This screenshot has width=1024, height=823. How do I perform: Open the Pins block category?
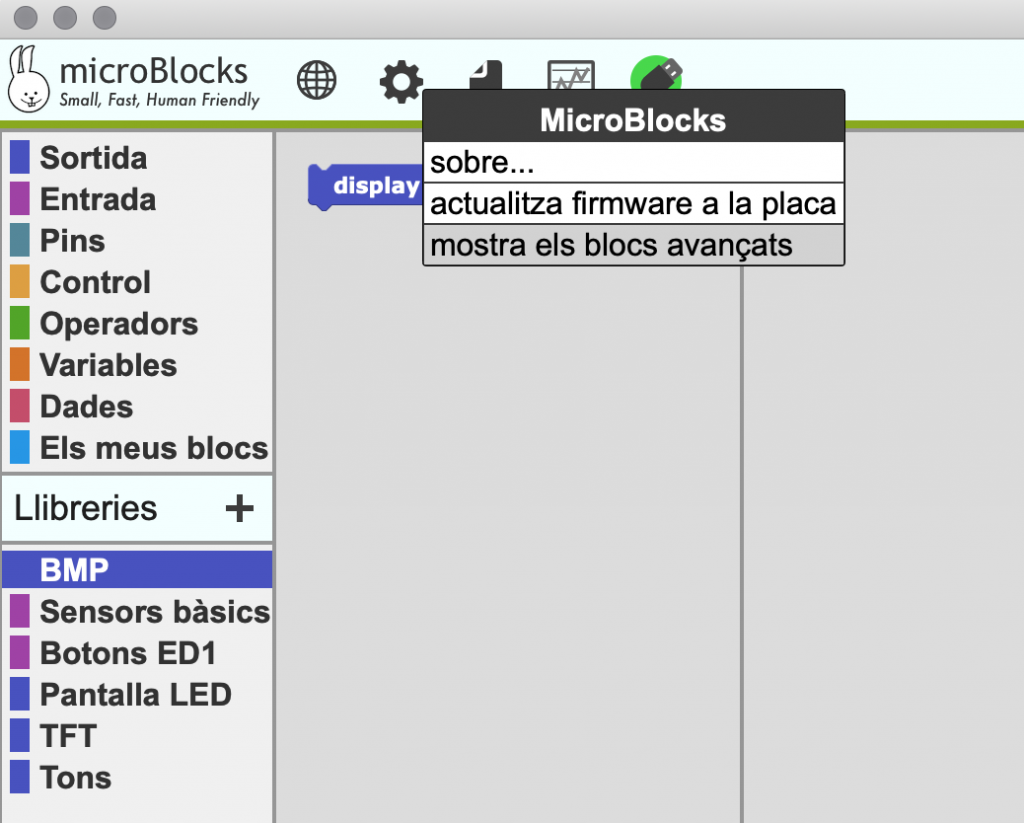72,241
